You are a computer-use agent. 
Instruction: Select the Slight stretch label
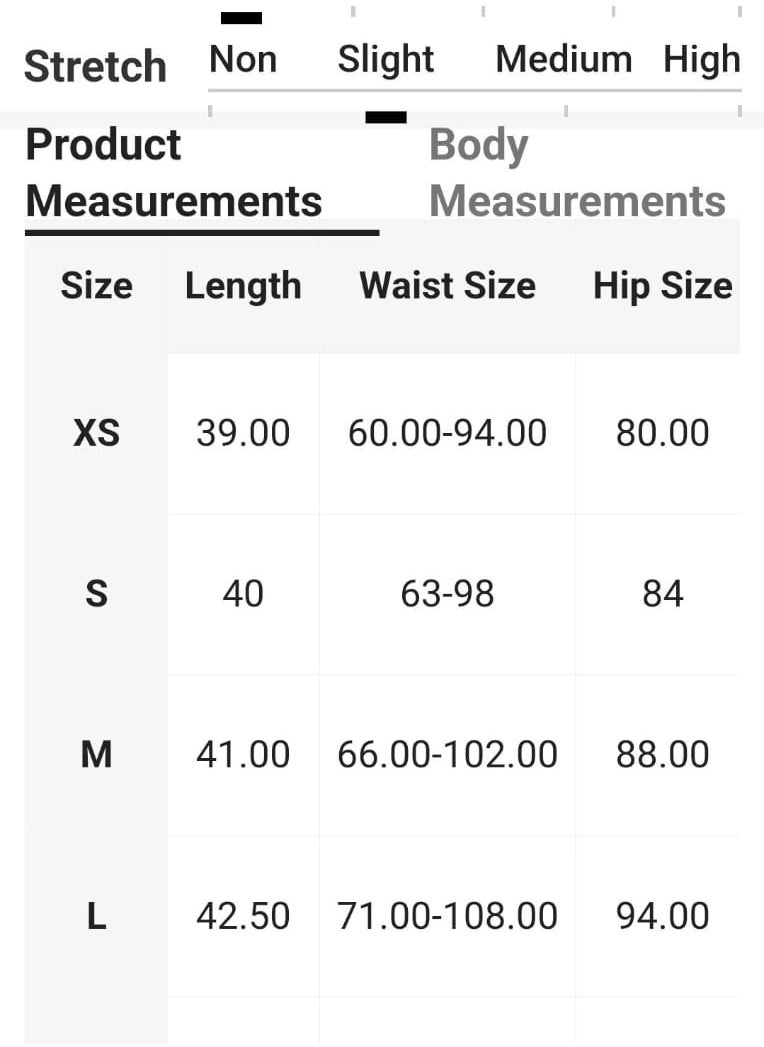point(386,59)
